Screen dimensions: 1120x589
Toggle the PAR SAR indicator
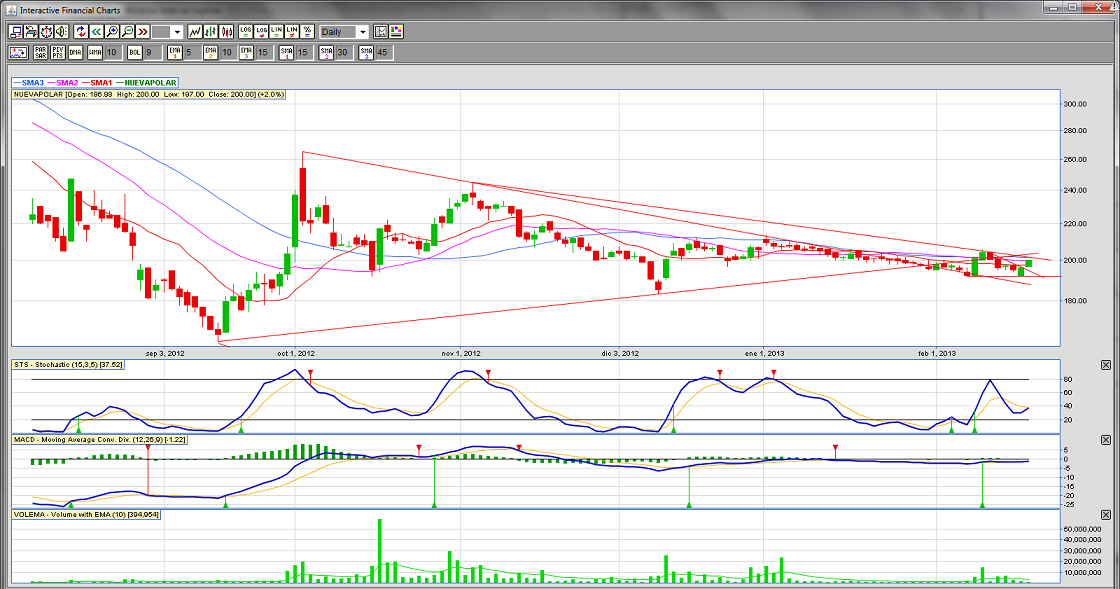coord(40,52)
